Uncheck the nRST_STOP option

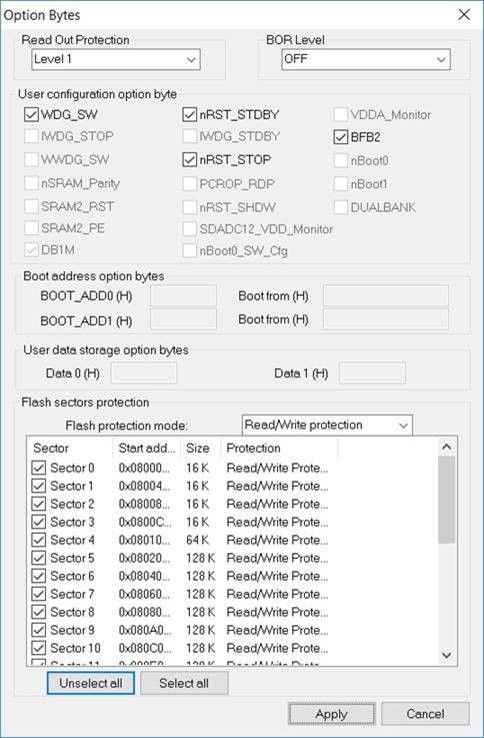tap(189, 160)
